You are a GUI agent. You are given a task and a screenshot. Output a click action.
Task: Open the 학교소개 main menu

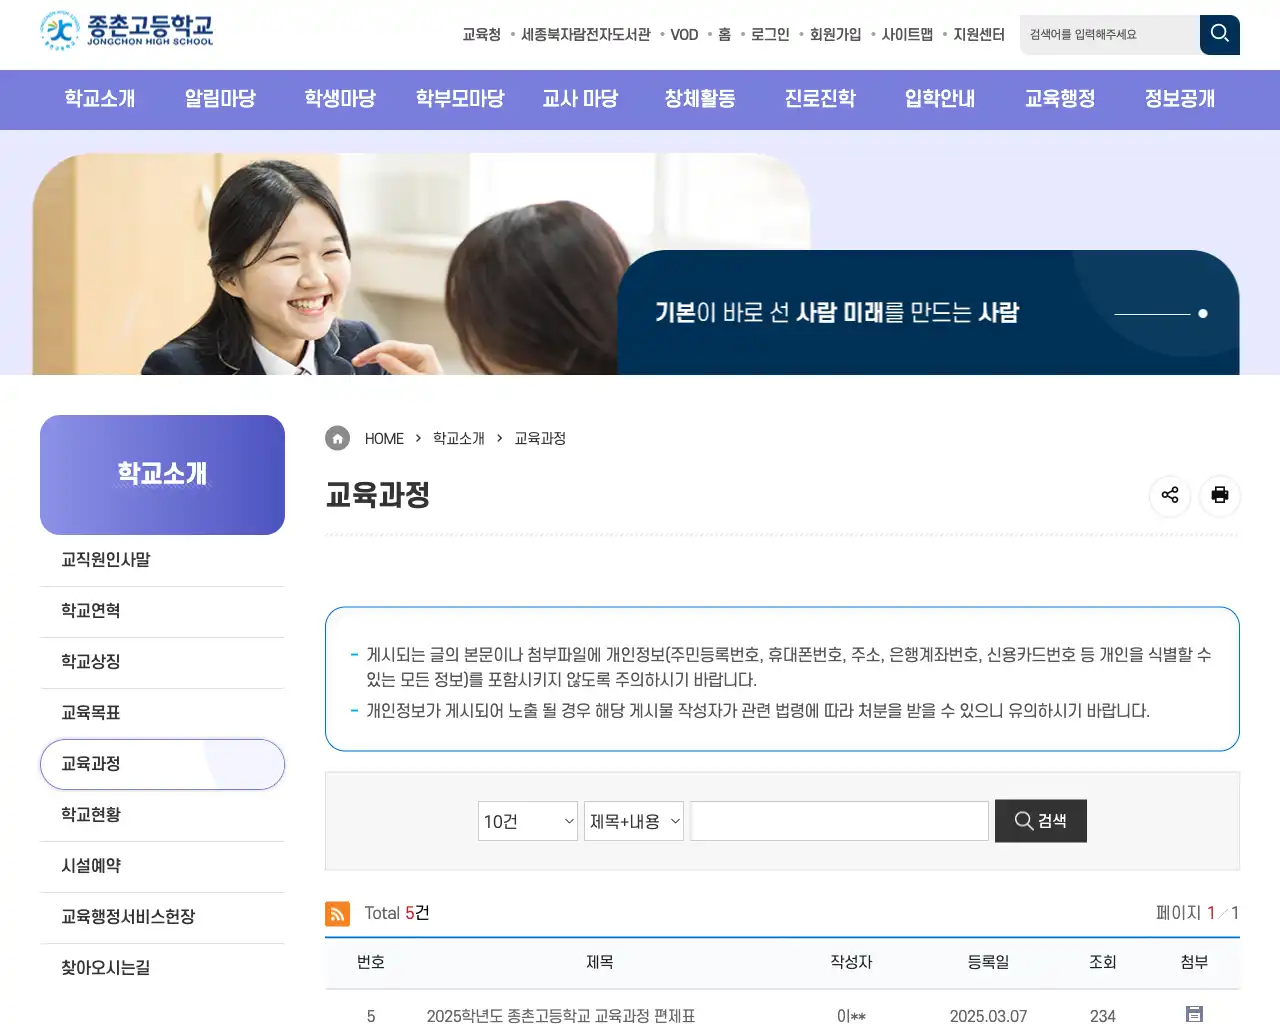pos(100,99)
